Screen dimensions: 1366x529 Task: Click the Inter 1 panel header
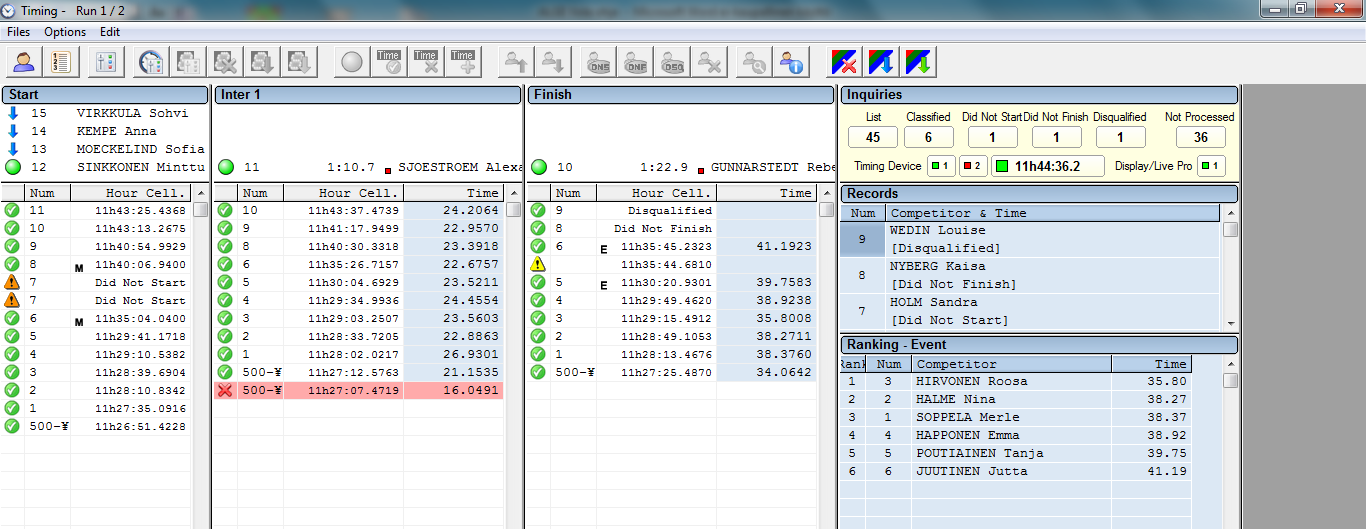[367, 95]
